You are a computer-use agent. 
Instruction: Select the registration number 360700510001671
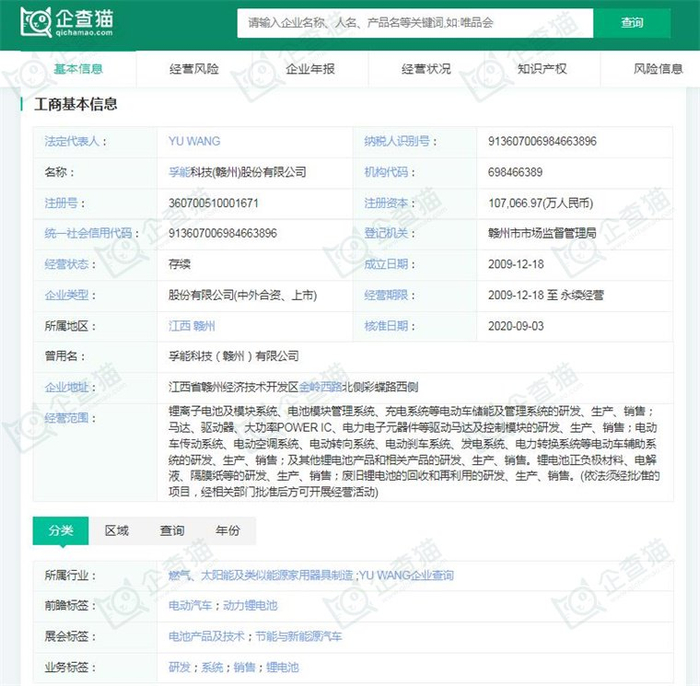(x=213, y=203)
